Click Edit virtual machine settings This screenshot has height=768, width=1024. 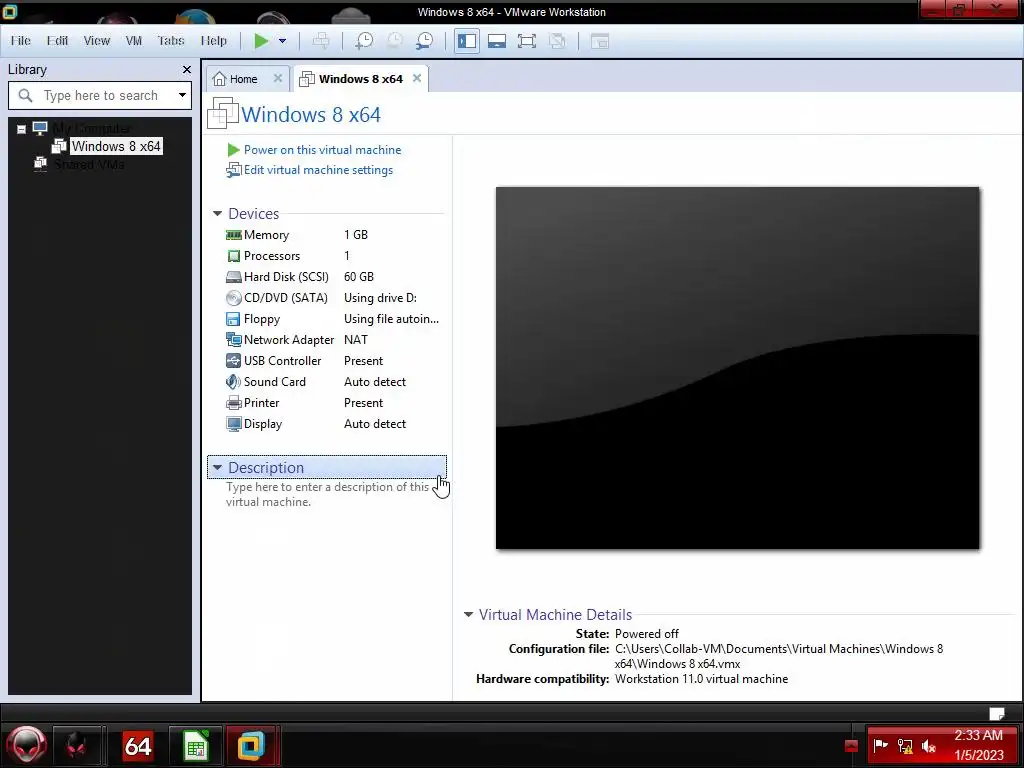[x=318, y=170]
